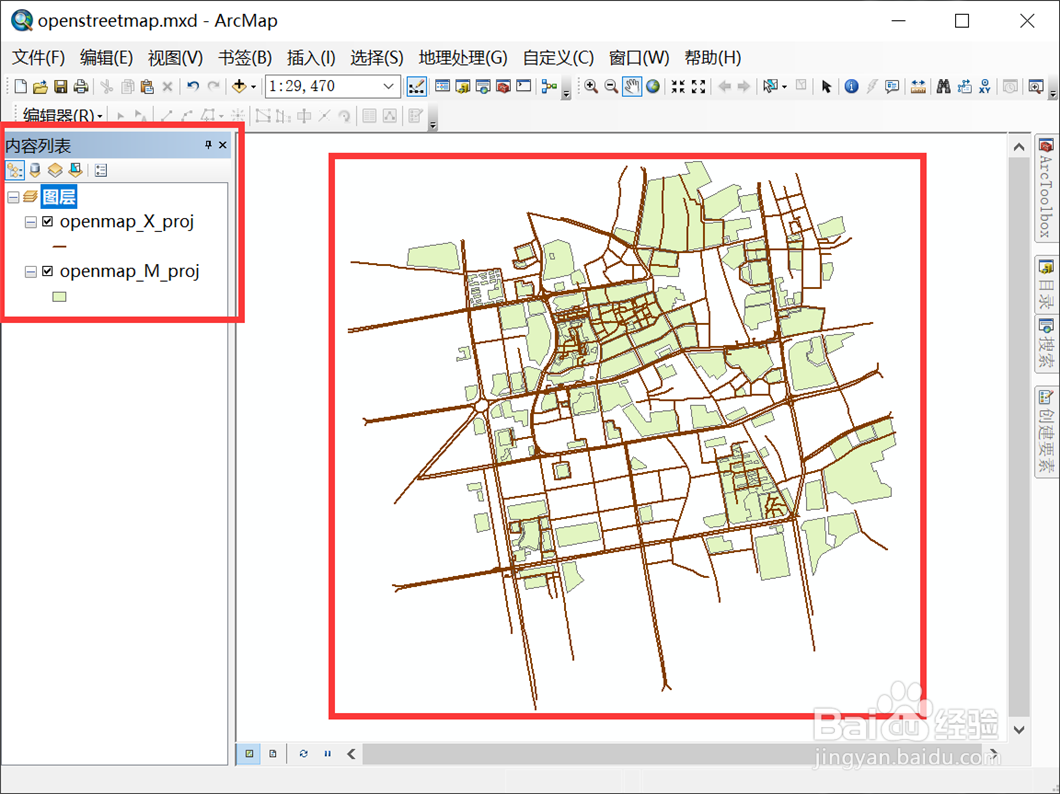Paste with the clipboard icon

147,86
